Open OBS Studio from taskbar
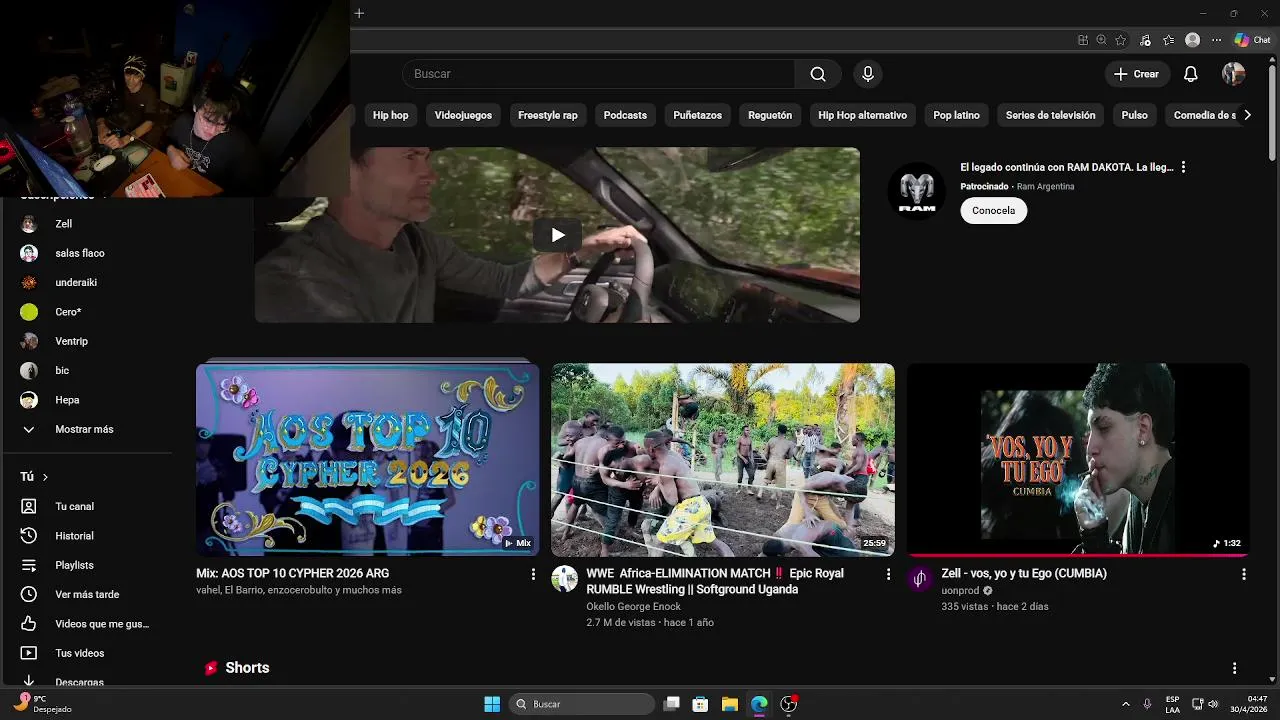1280x720 pixels. [x=788, y=704]
